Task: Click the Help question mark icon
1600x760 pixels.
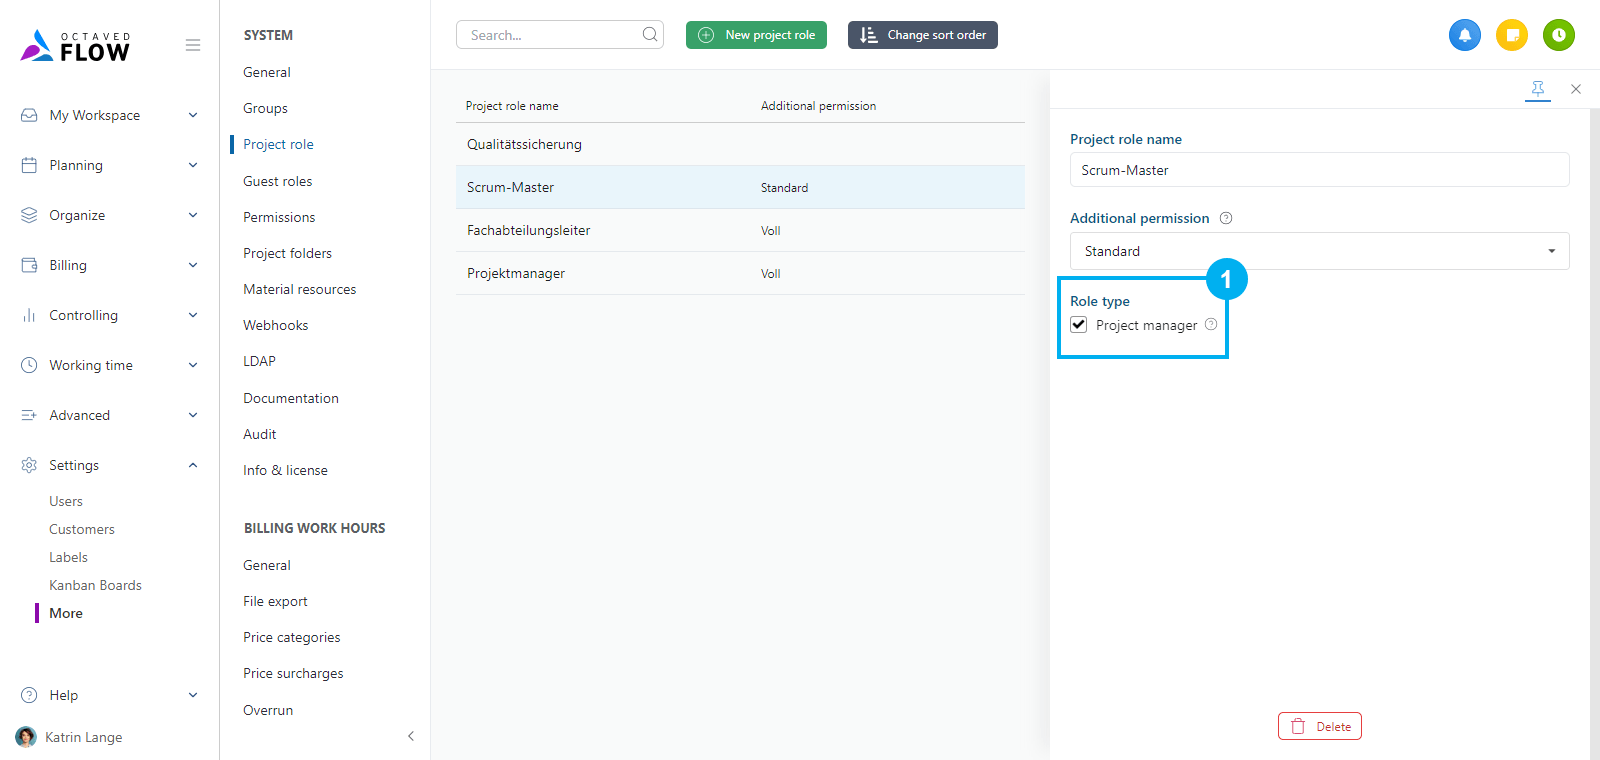Action: pos(29,695)
